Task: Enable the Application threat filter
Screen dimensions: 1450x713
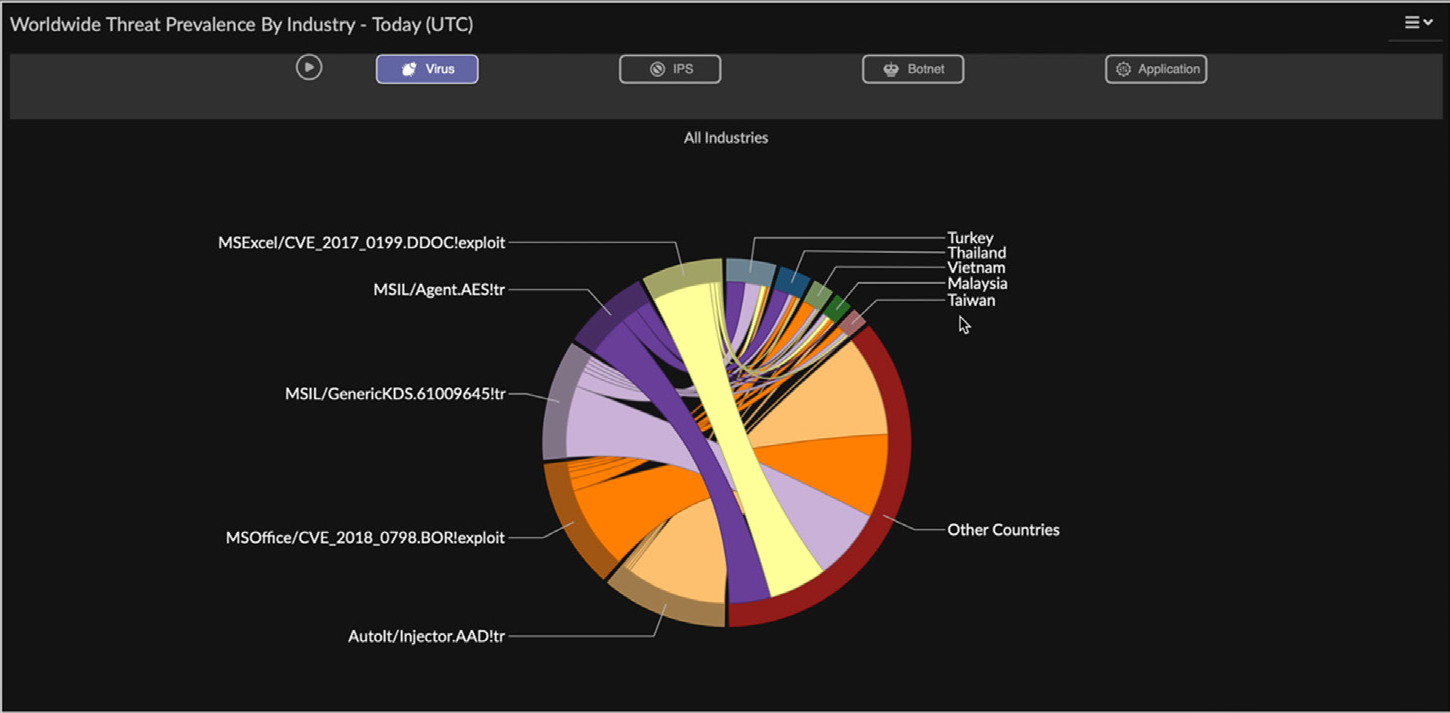Action: click(1156, 68)
